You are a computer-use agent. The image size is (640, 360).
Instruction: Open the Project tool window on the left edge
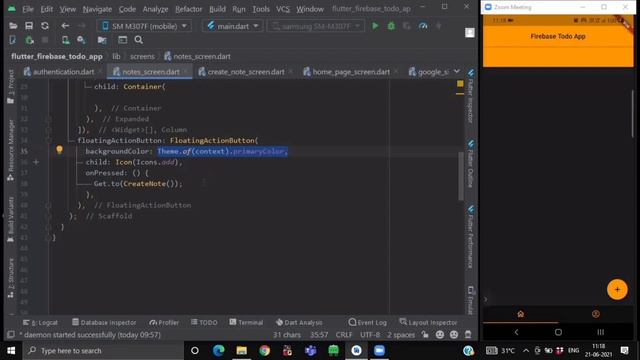(x=11, y=87)
